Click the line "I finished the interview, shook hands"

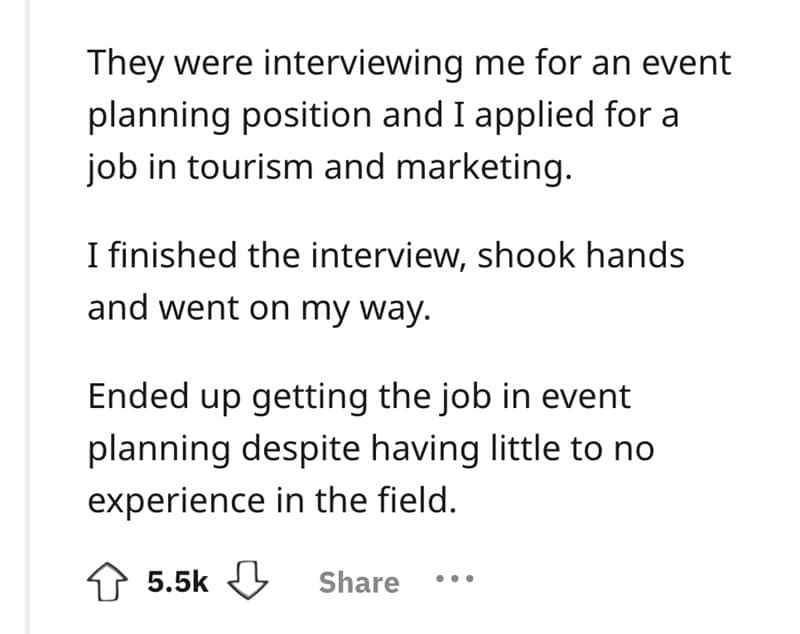click(x=386, y=255)
